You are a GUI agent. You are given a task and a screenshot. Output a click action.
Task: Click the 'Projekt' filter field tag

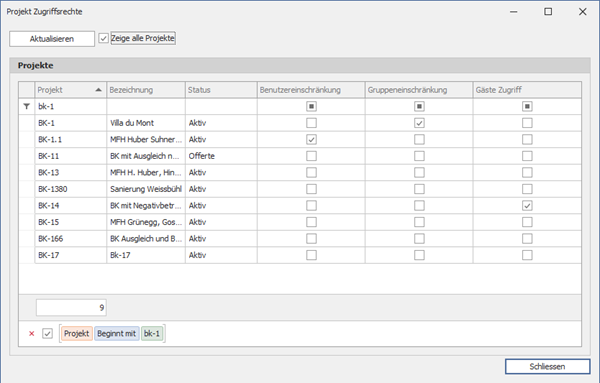pyautogui.click(x=77, y=334)
